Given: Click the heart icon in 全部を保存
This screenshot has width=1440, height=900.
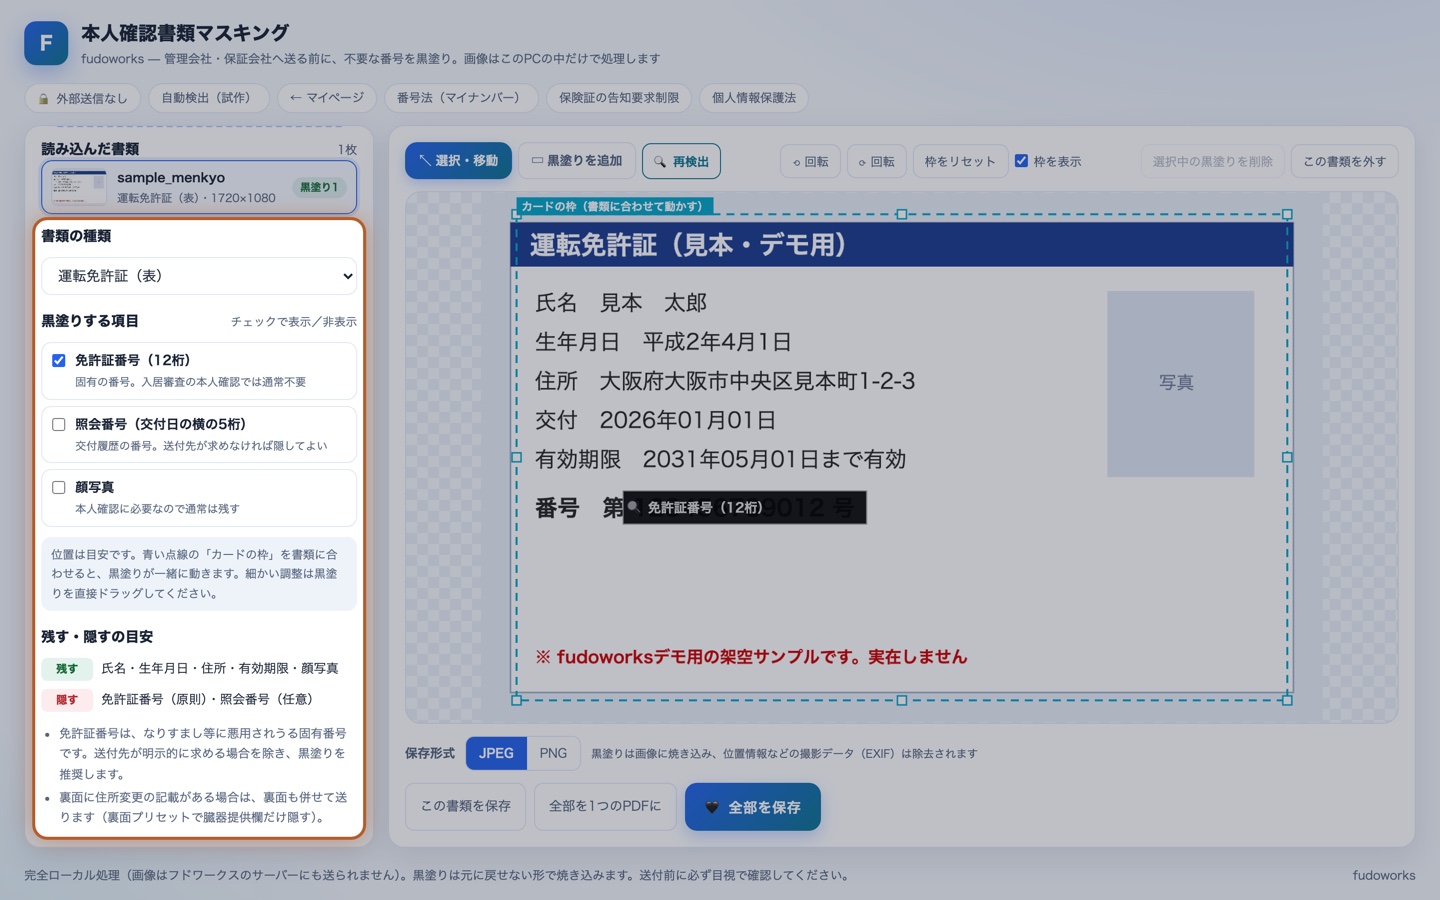Looking at the screenshot, I should [712, 807].
